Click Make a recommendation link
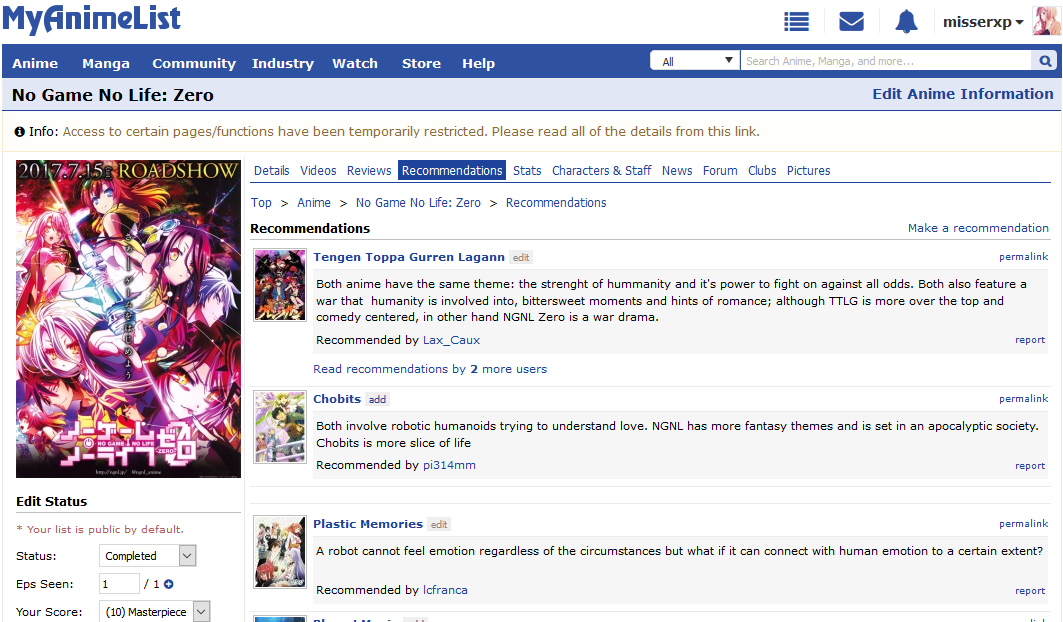The image size is (1063, 622). (x=978, y=228)
